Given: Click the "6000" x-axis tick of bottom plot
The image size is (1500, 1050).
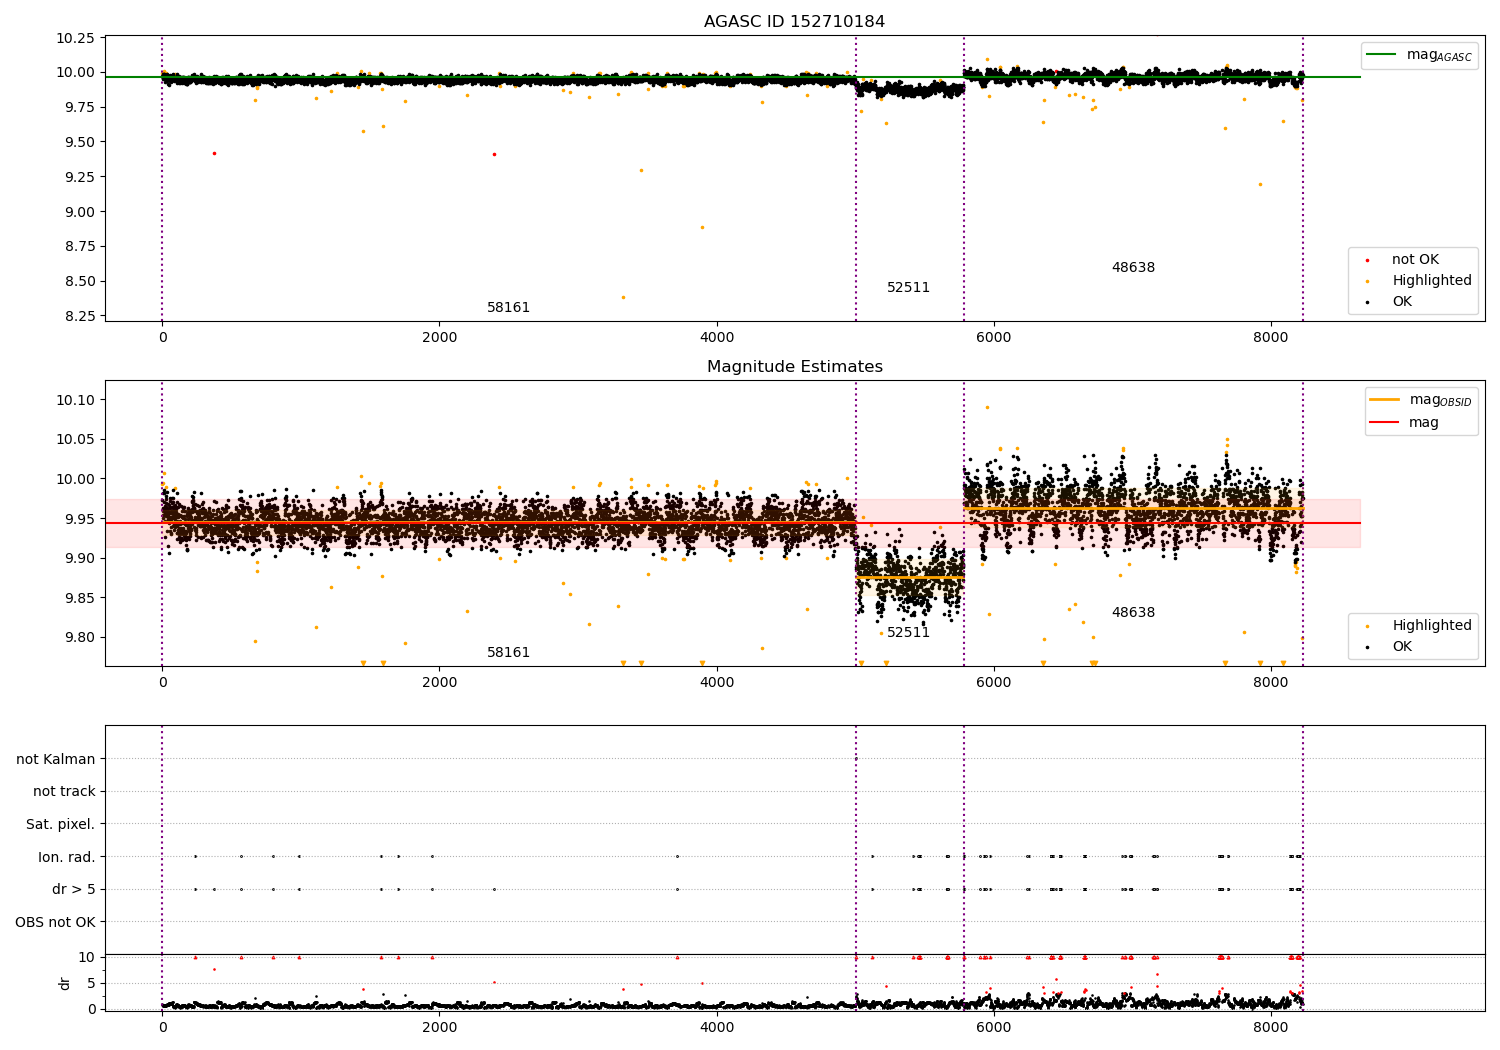Looking at the screenshot, I should click(x=994, y=1027).
